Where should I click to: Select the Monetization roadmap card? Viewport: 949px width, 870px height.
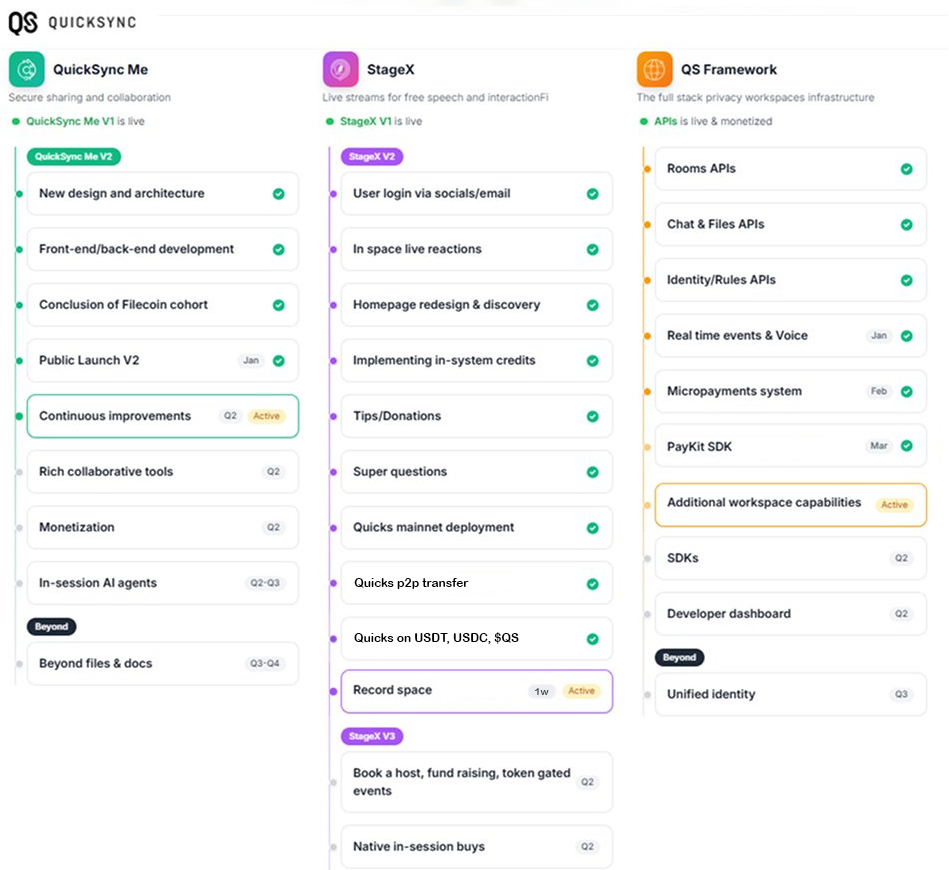pyautogui.click(x=163, y=527)
